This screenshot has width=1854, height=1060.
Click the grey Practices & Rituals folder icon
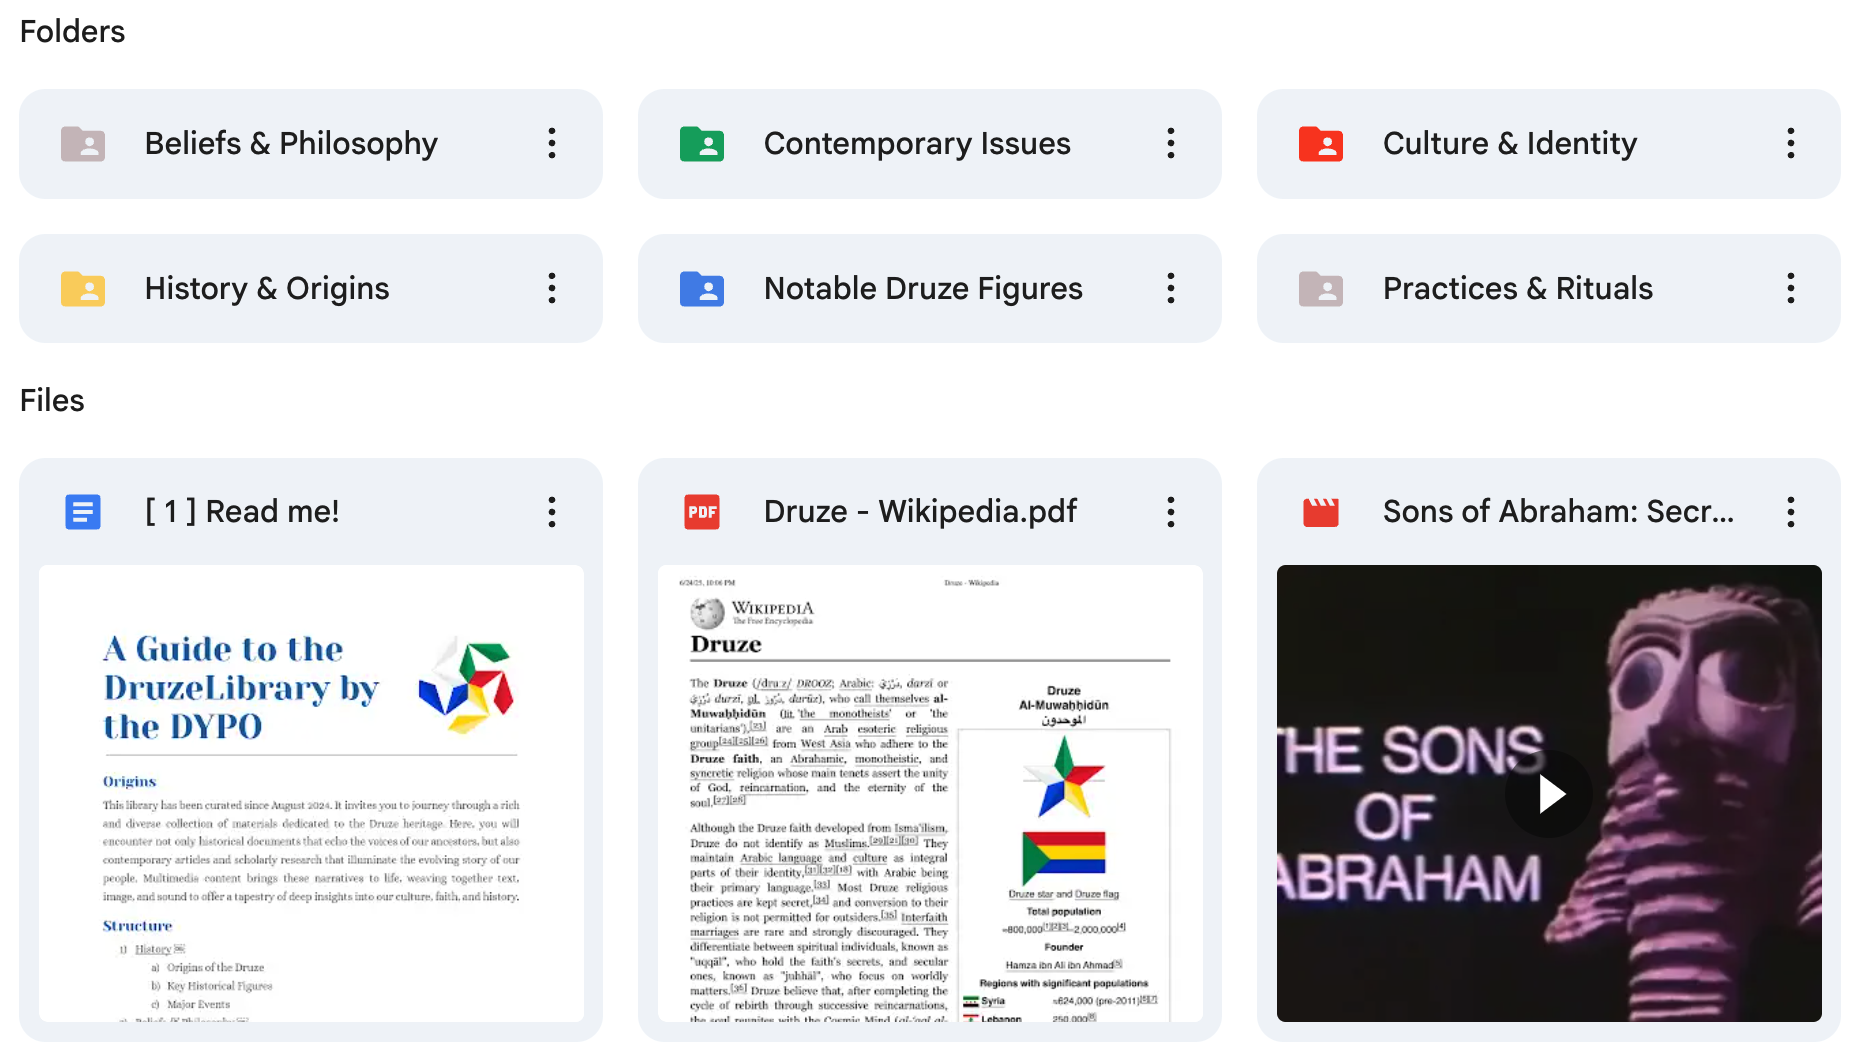(1321, 289)
